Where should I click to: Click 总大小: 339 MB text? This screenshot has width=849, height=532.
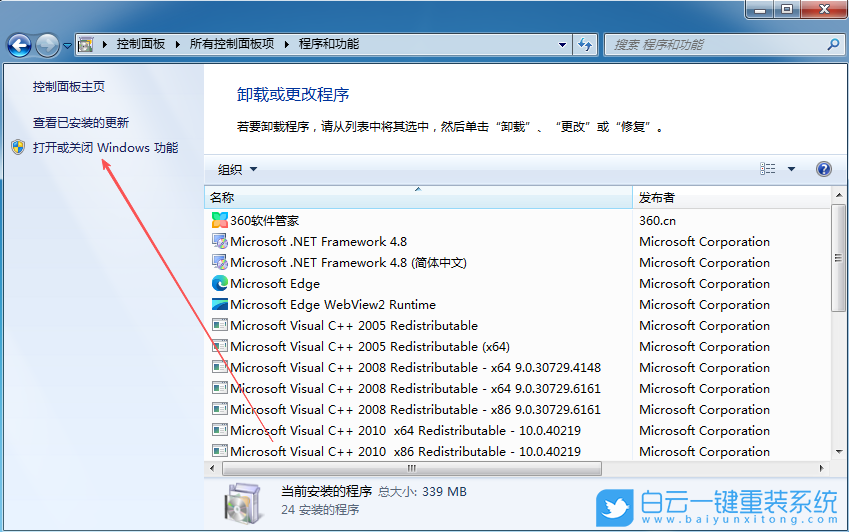[422, 492]
